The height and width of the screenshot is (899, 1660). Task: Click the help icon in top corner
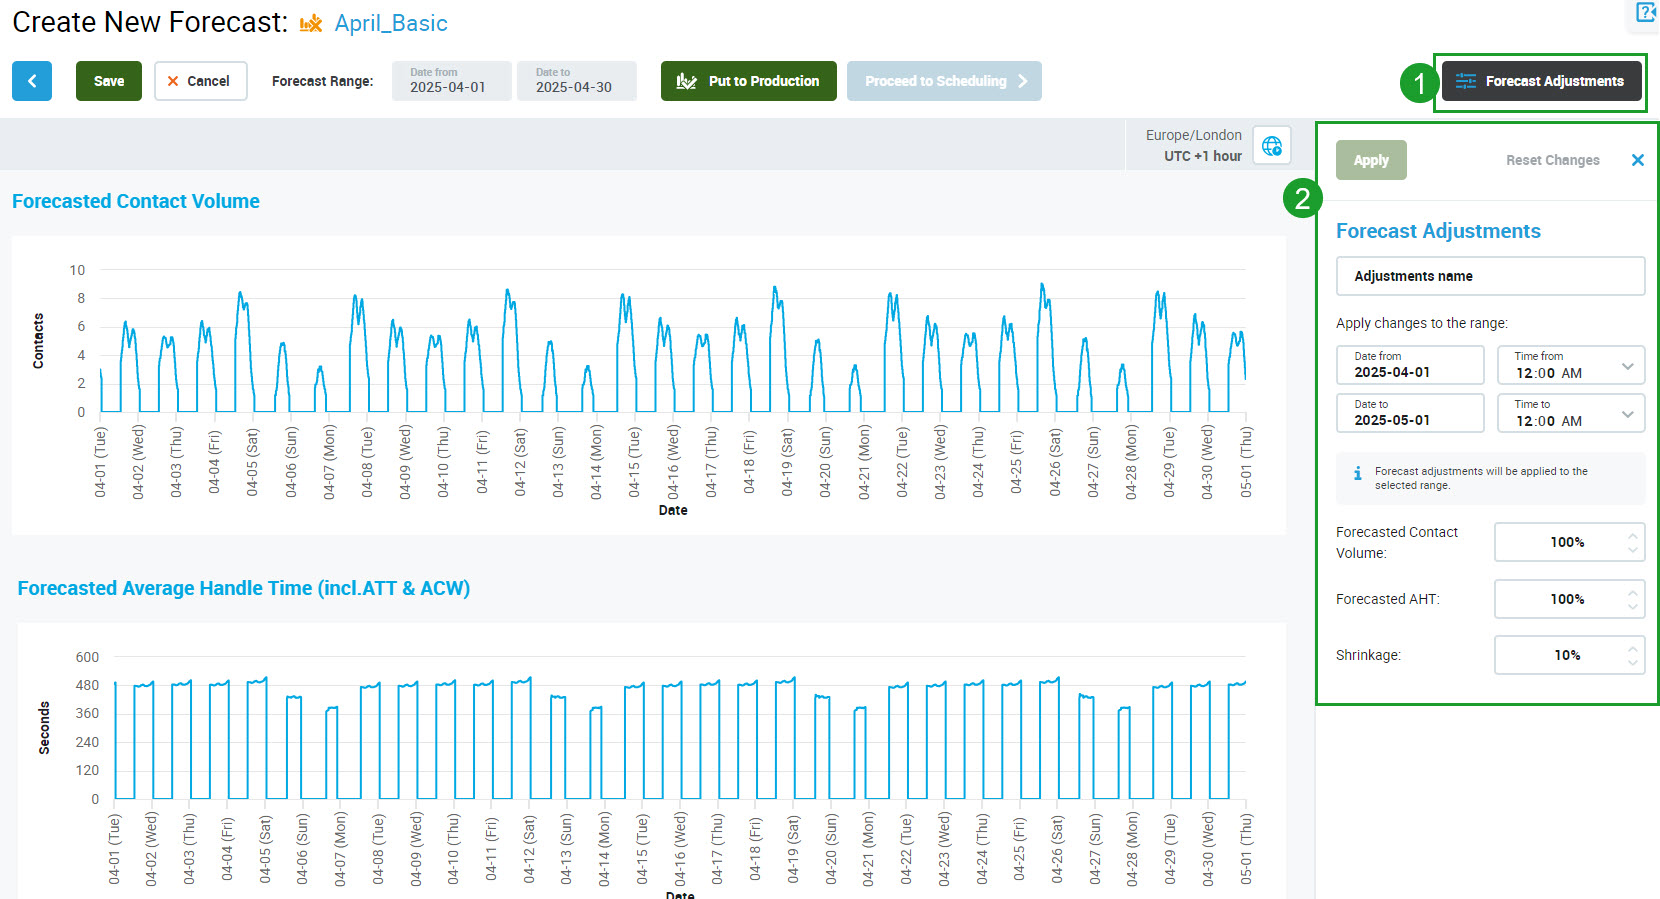pyautogui.click(x=1645, y=12)
